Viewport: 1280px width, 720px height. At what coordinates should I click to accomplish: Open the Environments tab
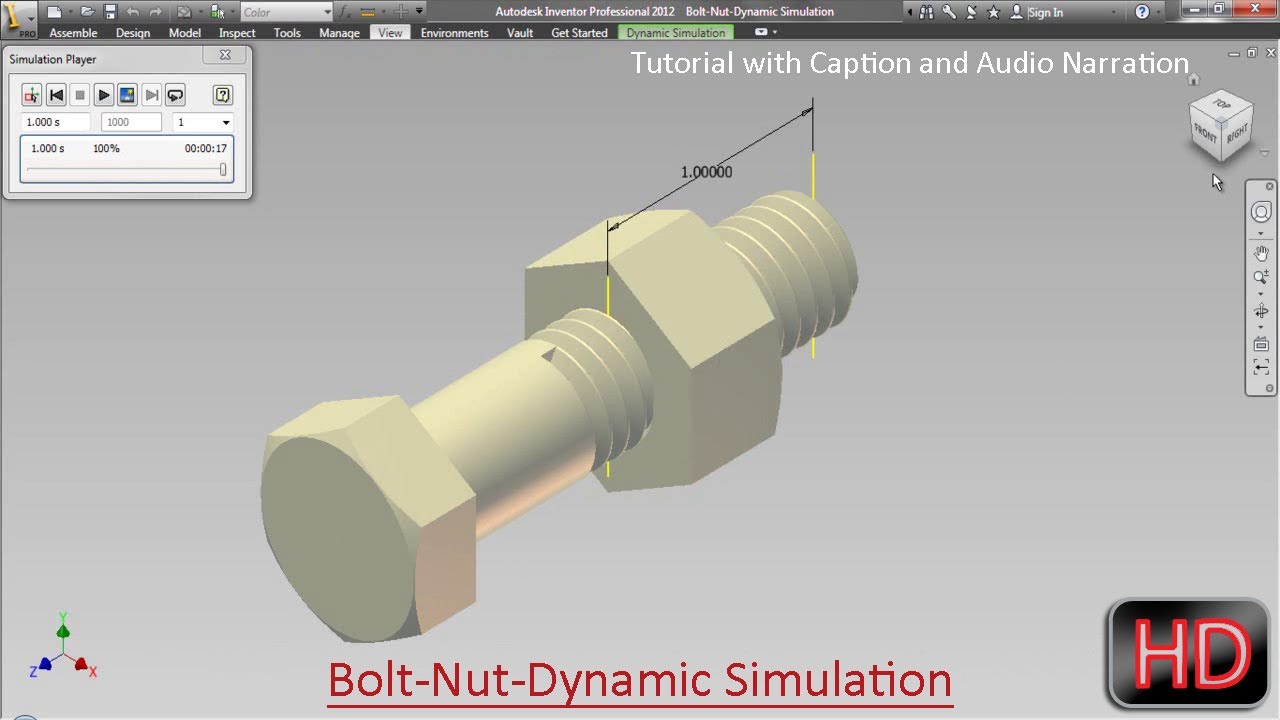point(455,33)
